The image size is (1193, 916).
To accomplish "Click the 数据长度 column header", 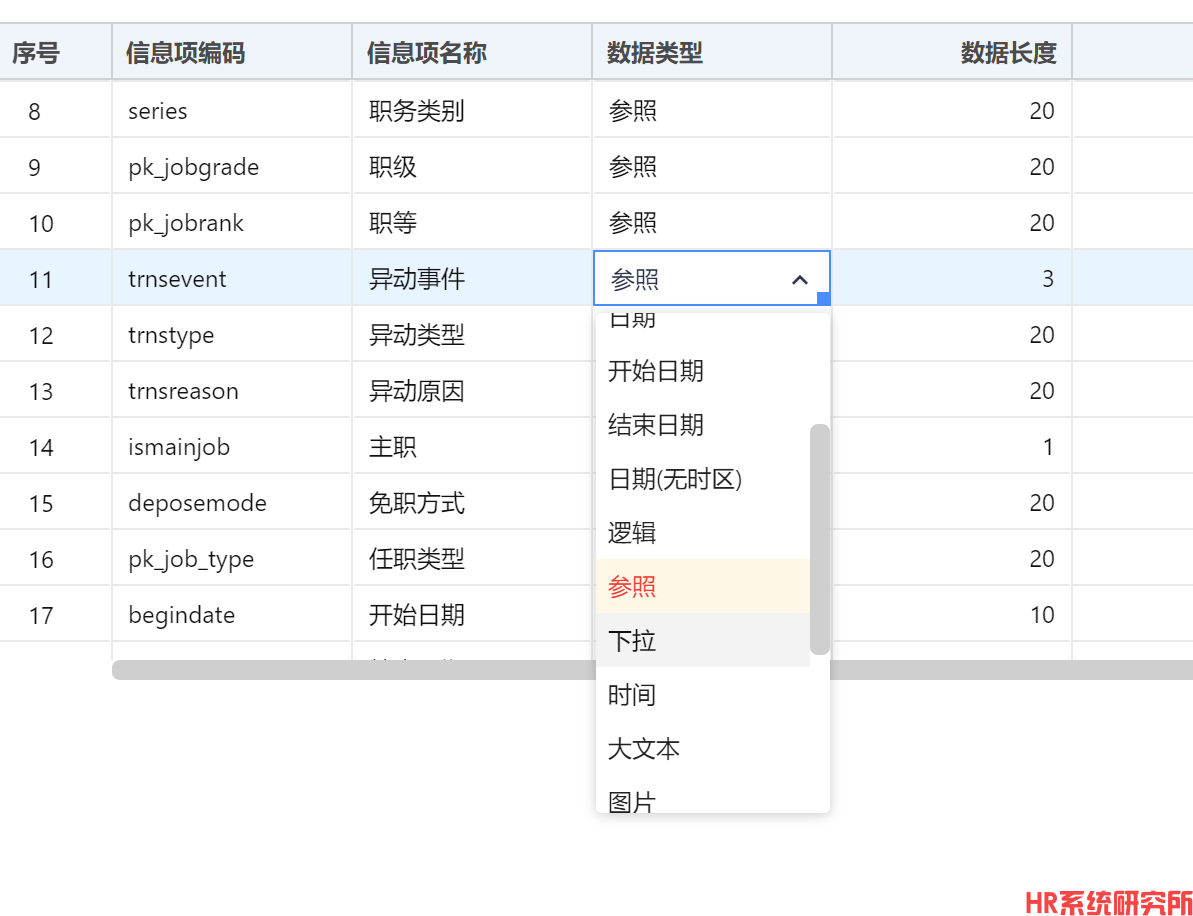I will tap(1008, 53).
